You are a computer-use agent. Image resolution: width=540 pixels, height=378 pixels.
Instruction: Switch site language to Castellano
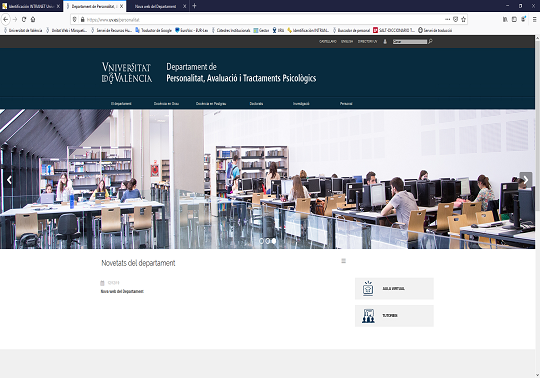point(328,42)
